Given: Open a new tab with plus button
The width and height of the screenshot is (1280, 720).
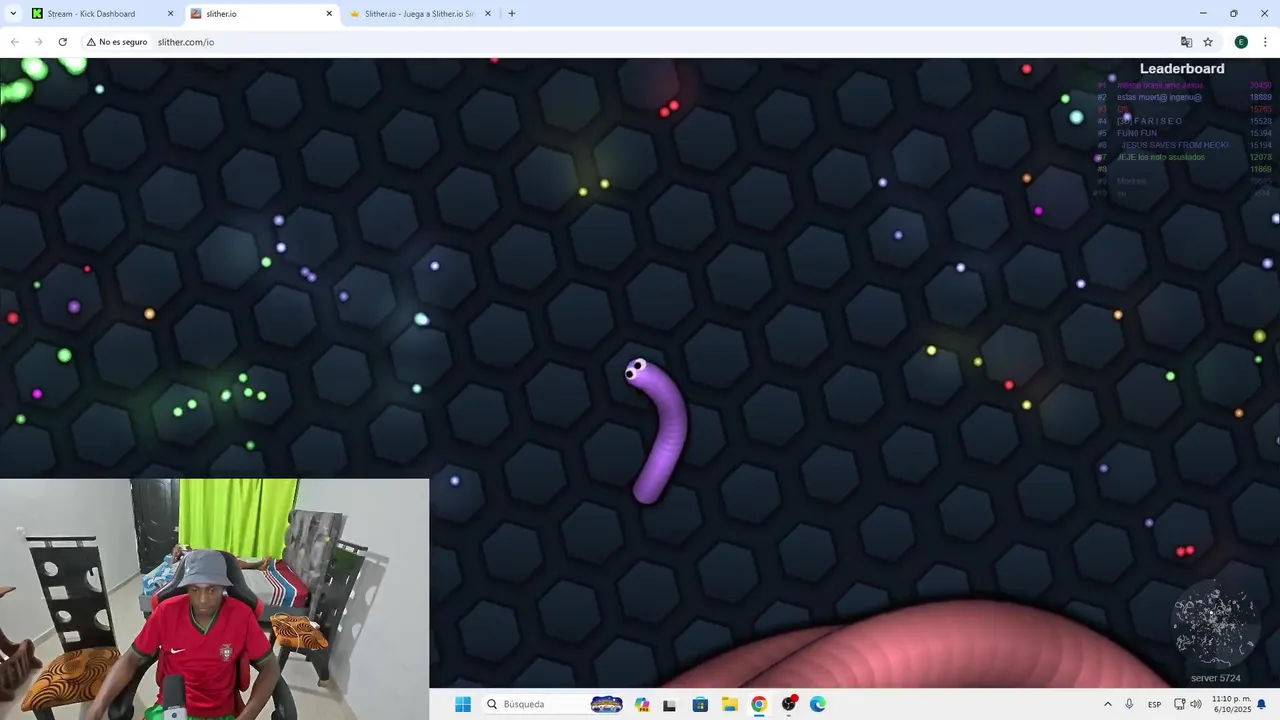Looking at the screenshot, I should (x=512, y=14).
